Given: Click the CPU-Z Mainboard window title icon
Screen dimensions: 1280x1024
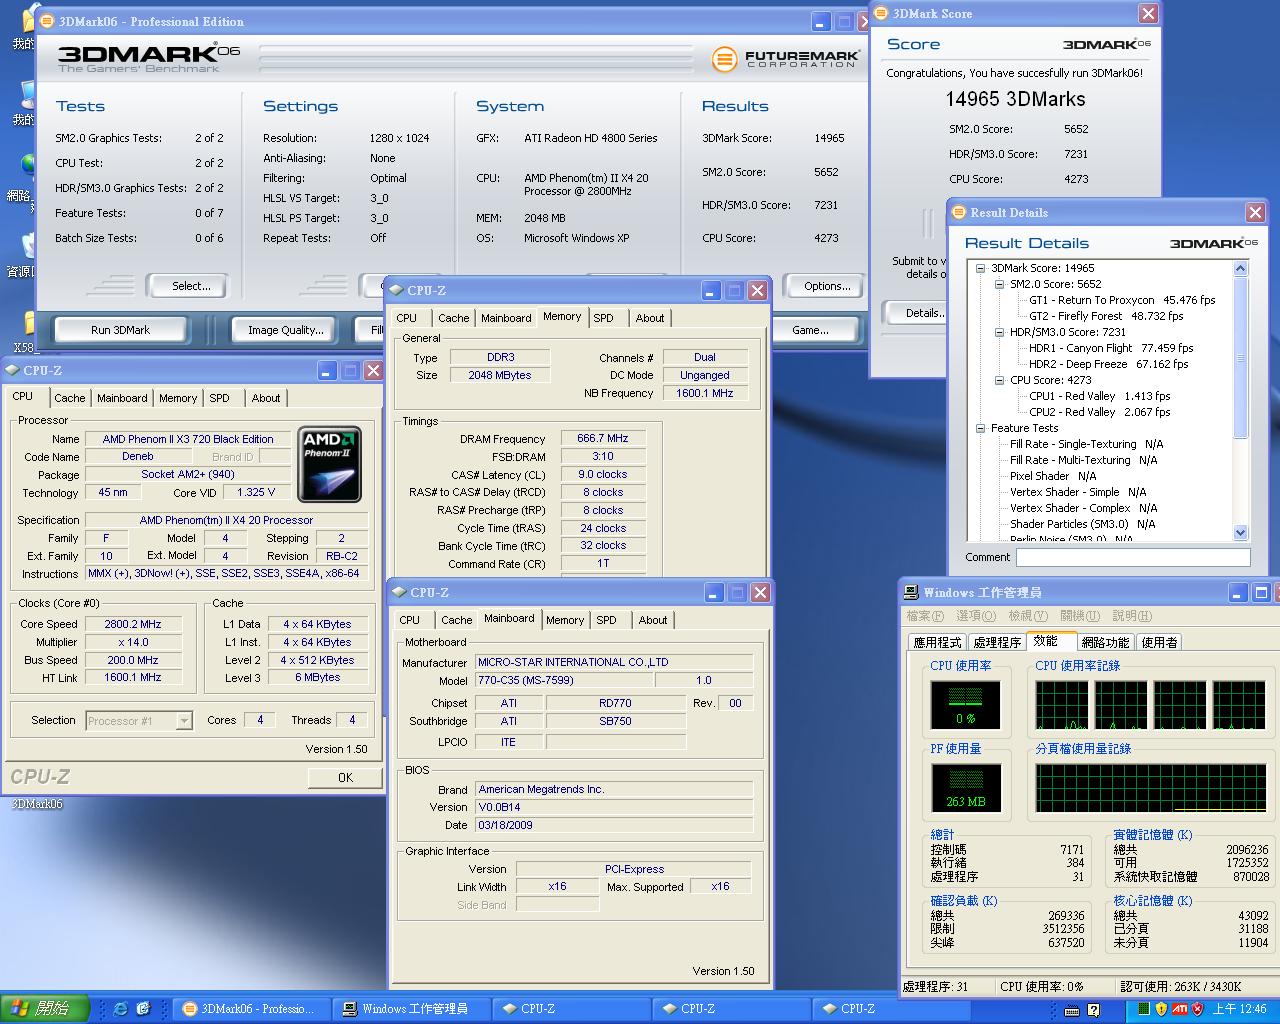Looking at the screenshot, I should [x=399, y=592].
